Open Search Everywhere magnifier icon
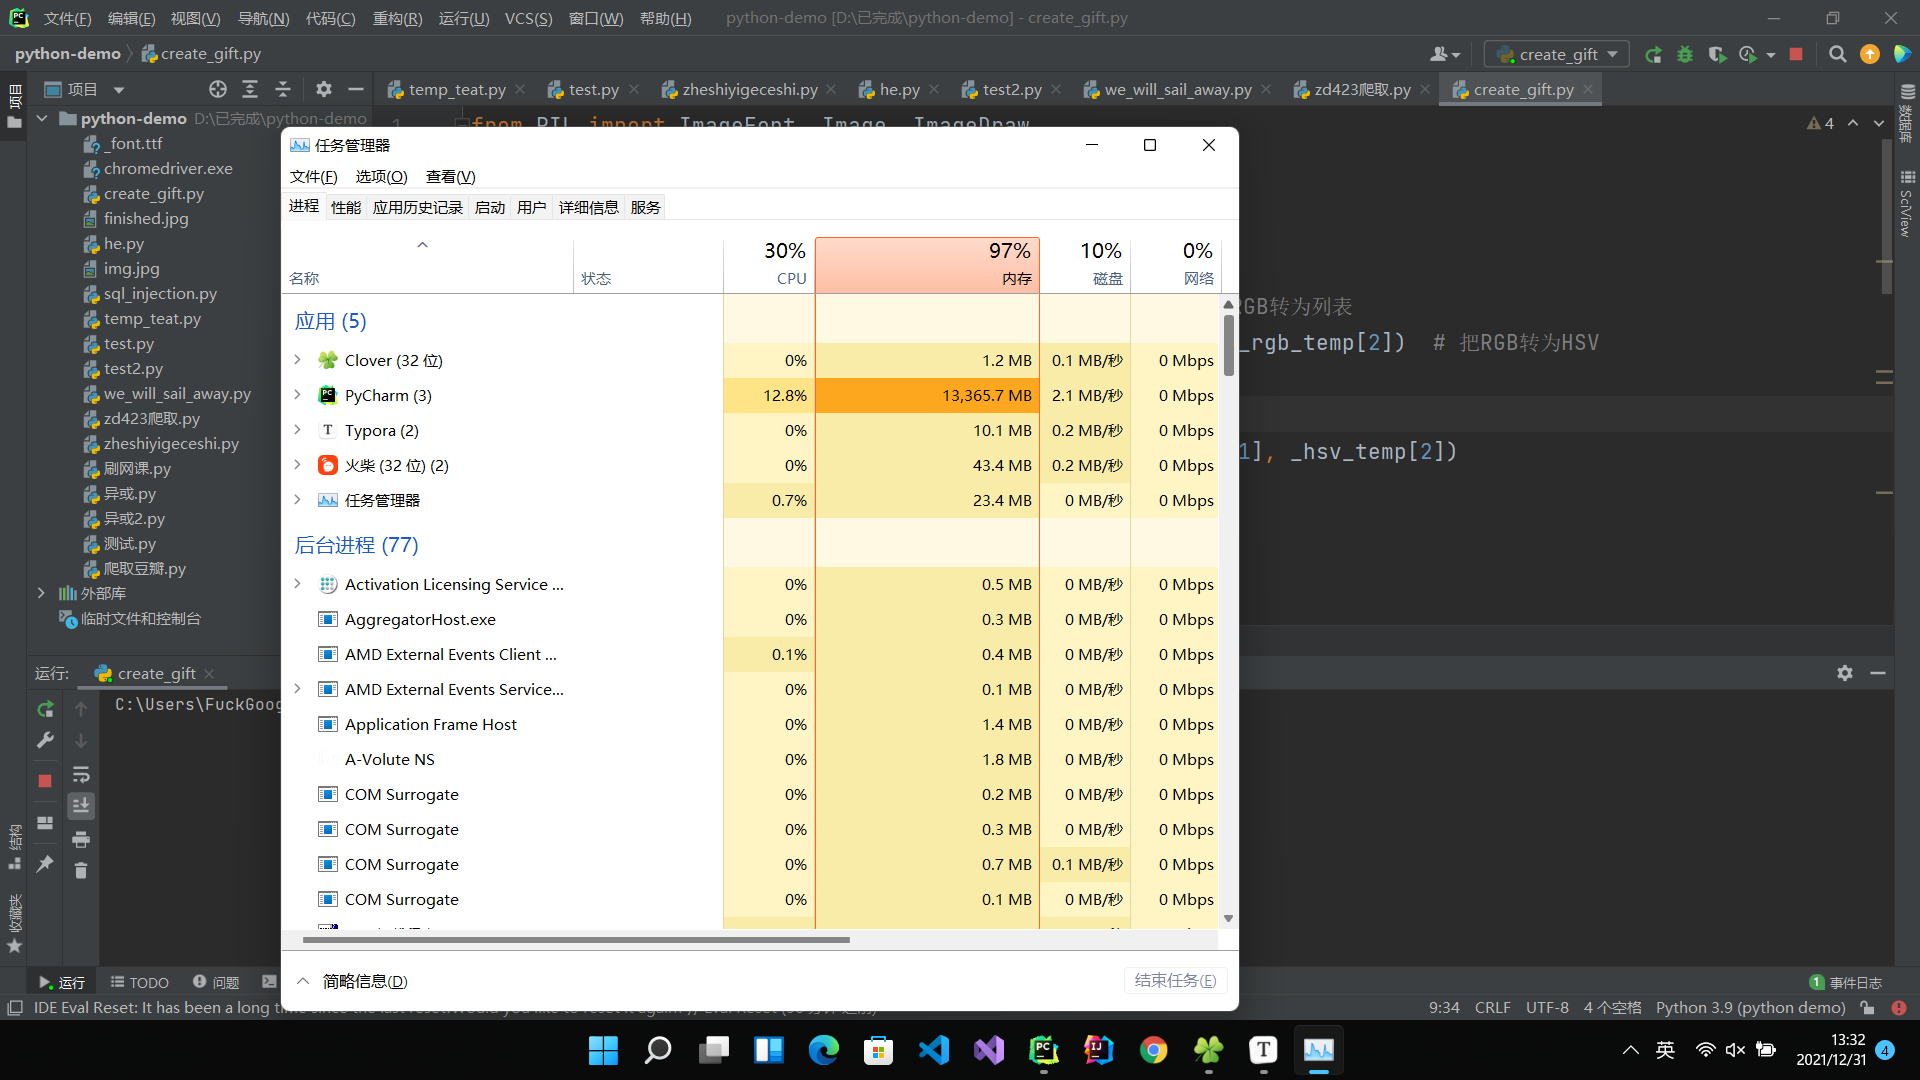The image size is (1920, 1080). click(1837, 55)
